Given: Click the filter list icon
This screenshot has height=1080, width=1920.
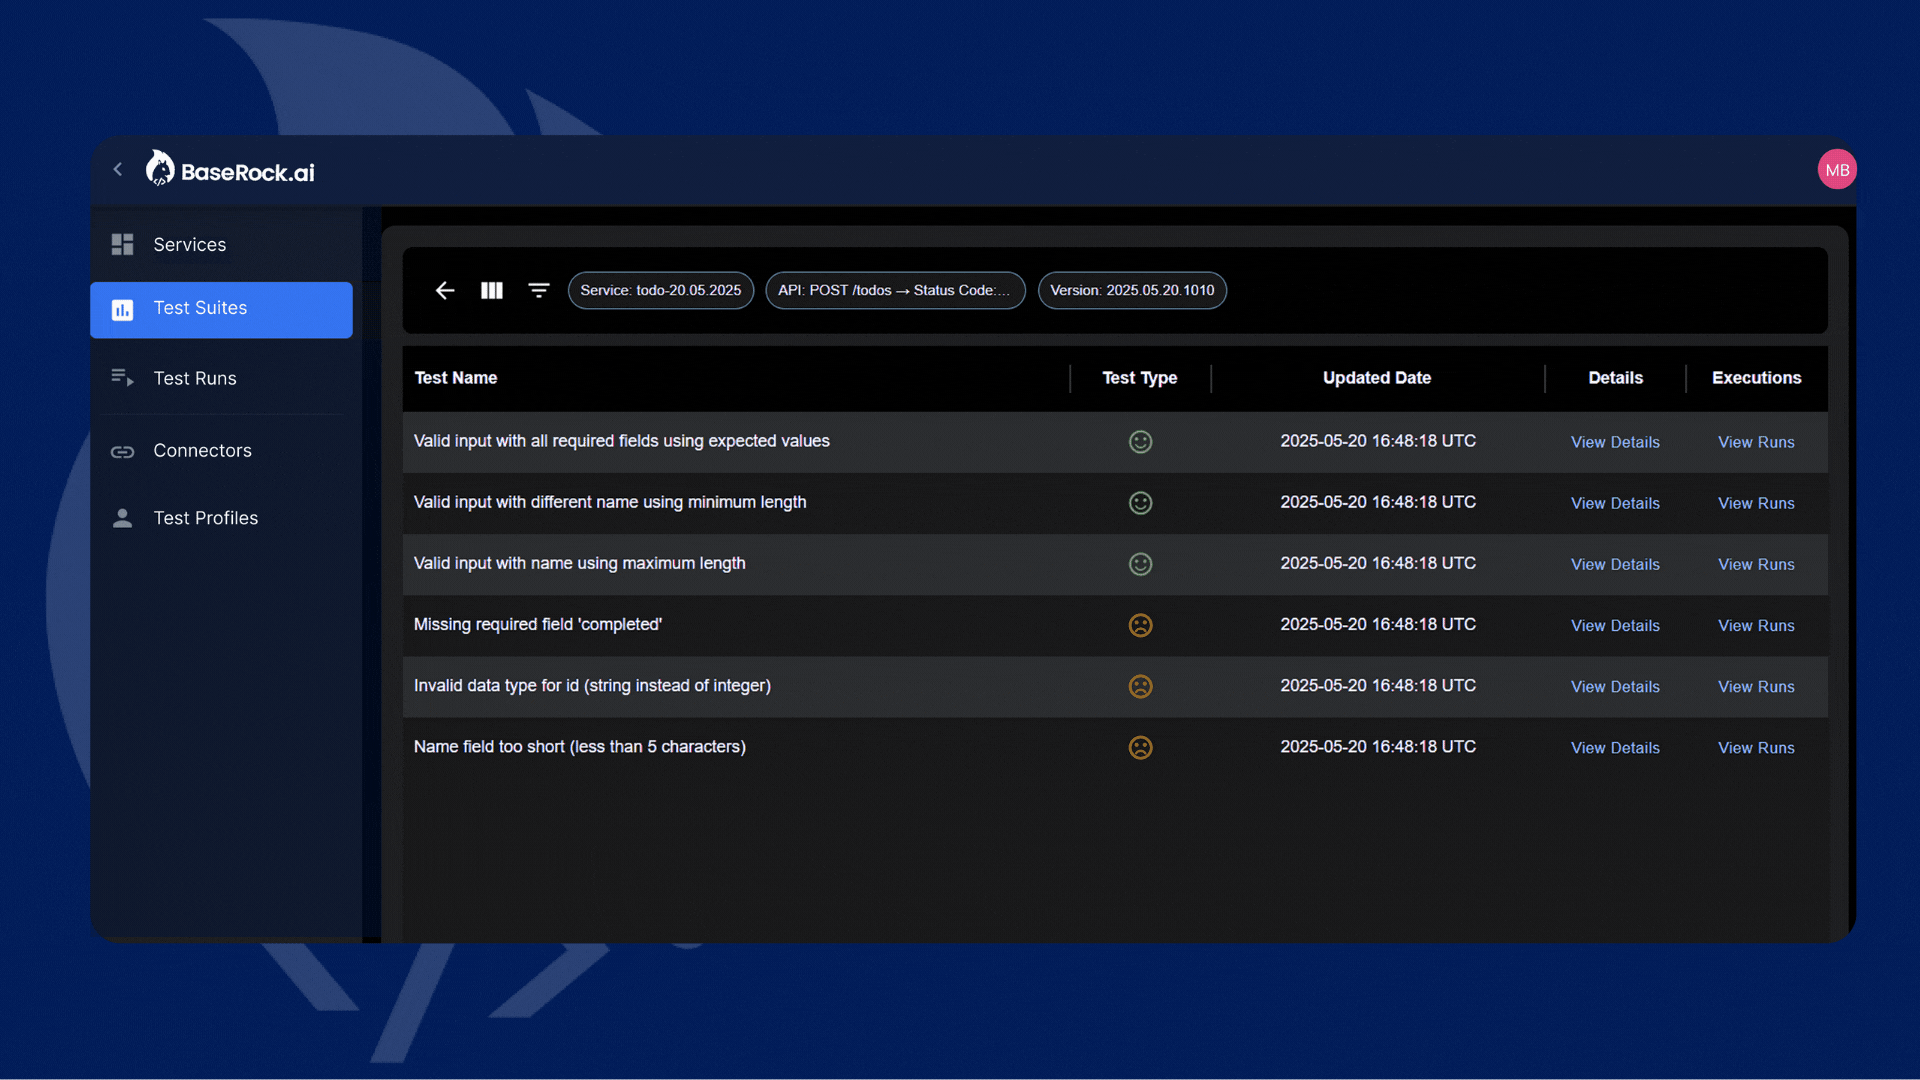Looking at the screenshot, I should 539,290.
